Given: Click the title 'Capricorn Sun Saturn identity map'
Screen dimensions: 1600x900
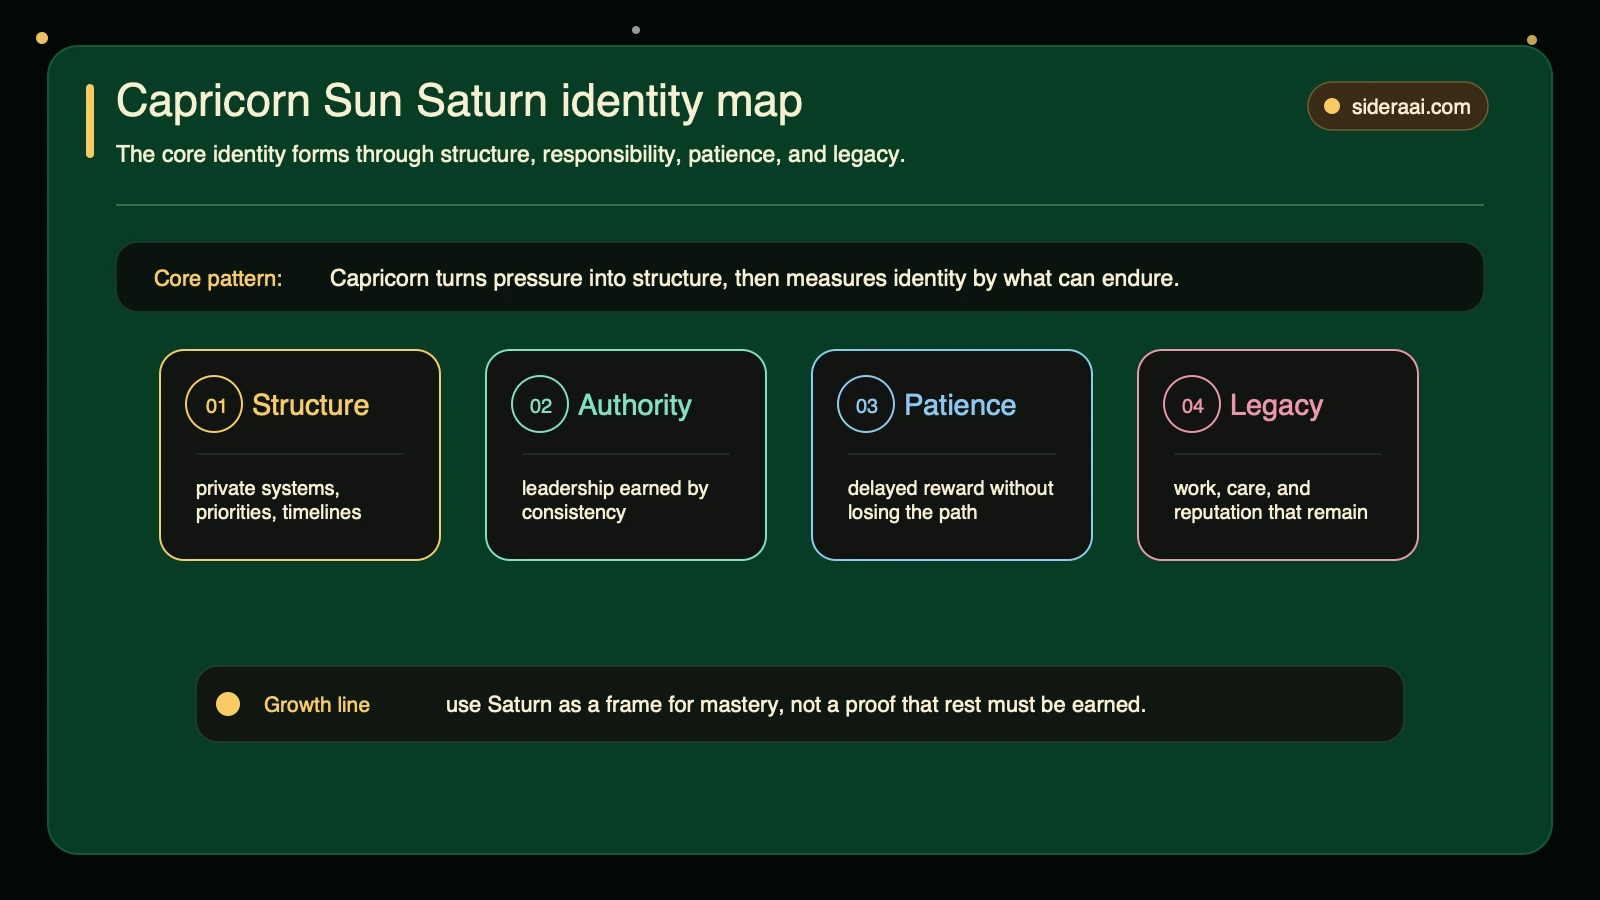Looking at the screenshot, I should (459, 101).
